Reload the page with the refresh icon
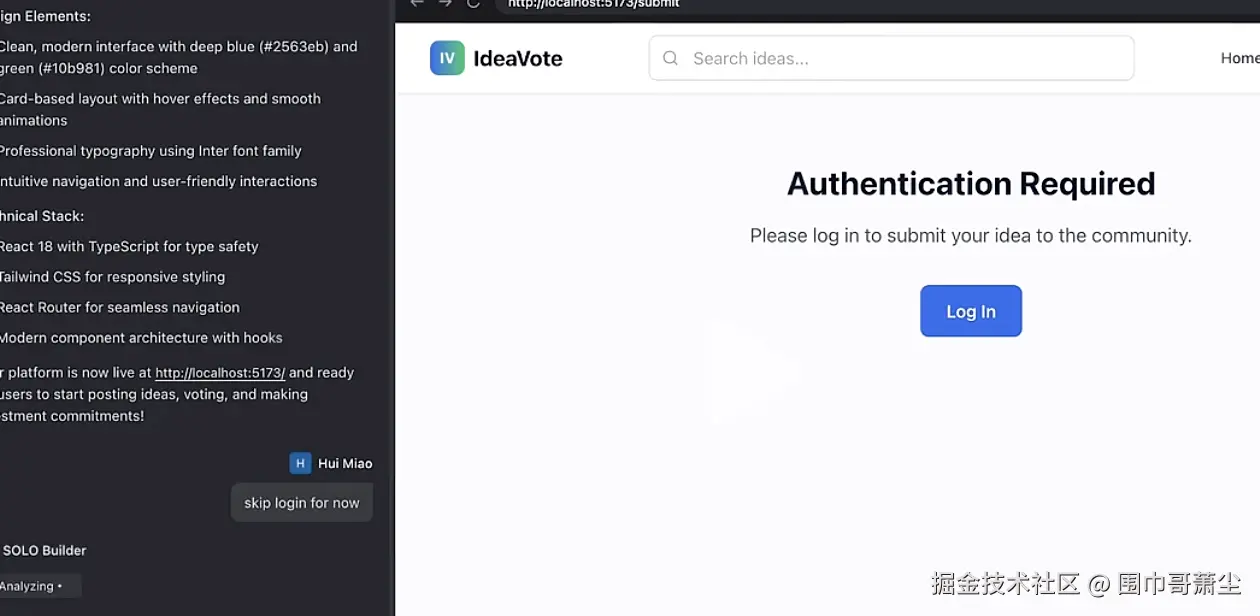 coord(473,4)
